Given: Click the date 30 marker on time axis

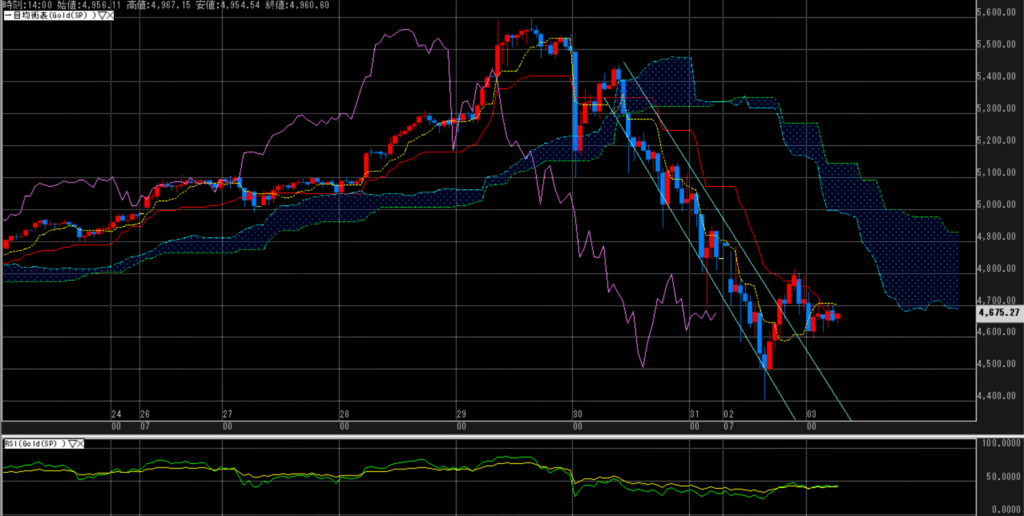Looking at the screenshot, I should pyautogui.click(x=577, y=413).
